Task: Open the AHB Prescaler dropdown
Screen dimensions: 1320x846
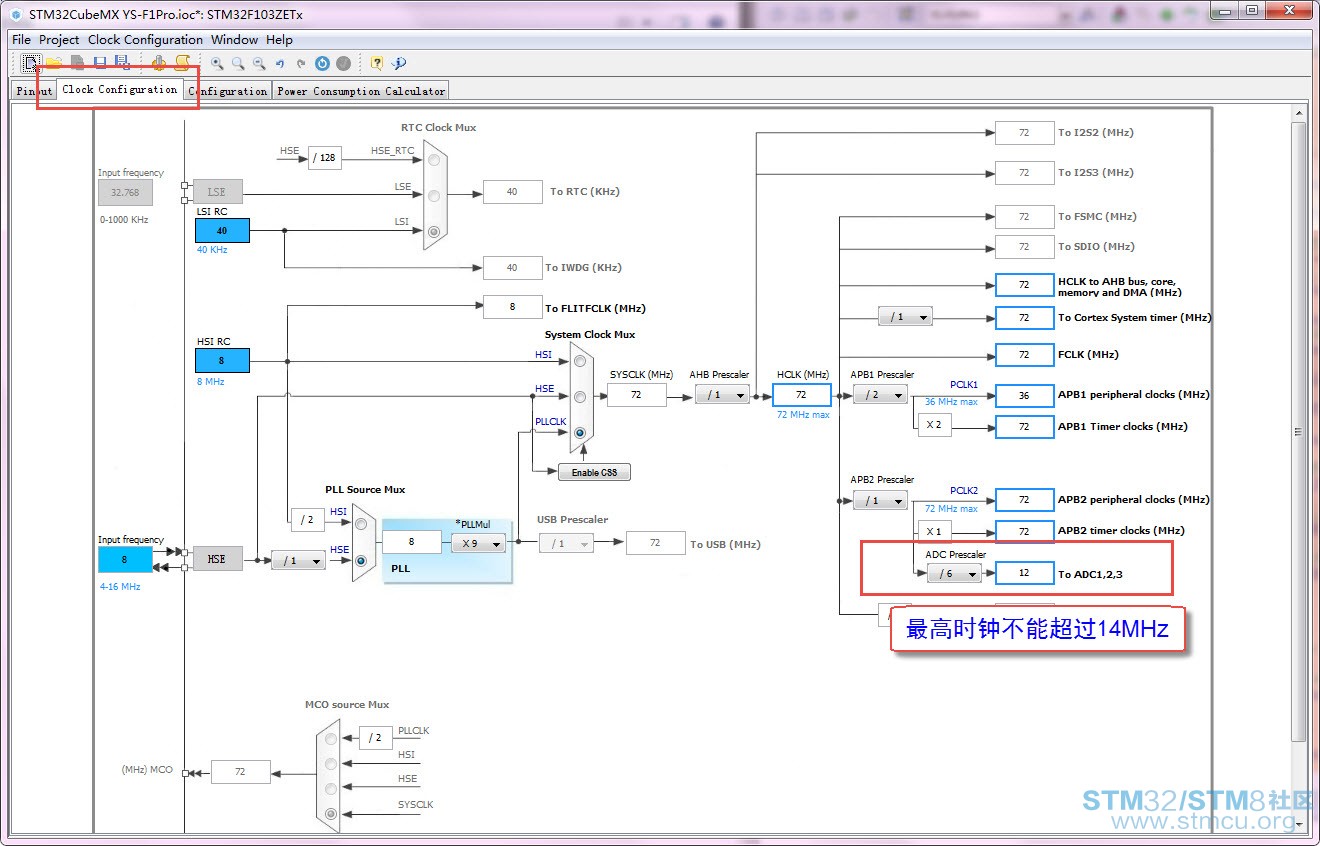Action: tap(722, 395)
